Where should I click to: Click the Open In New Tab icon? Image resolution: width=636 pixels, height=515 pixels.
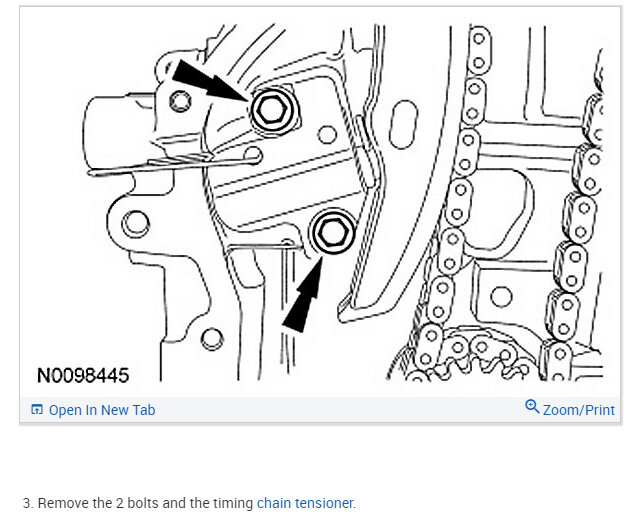point(37,410)
